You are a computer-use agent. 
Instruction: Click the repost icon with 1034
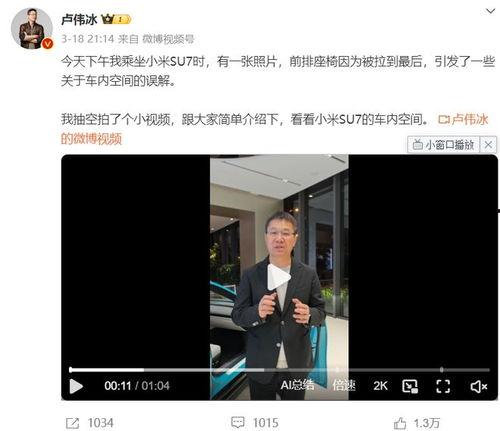[x=72, y=423]
